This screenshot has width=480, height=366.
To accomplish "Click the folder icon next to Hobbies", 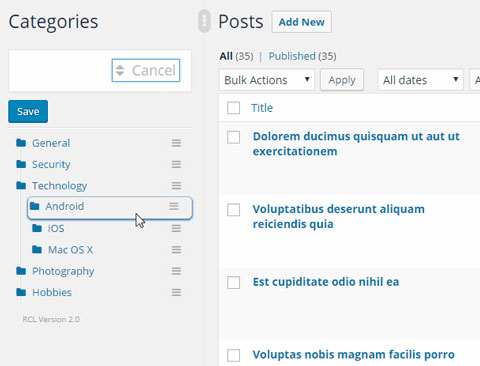I will 21,292.
